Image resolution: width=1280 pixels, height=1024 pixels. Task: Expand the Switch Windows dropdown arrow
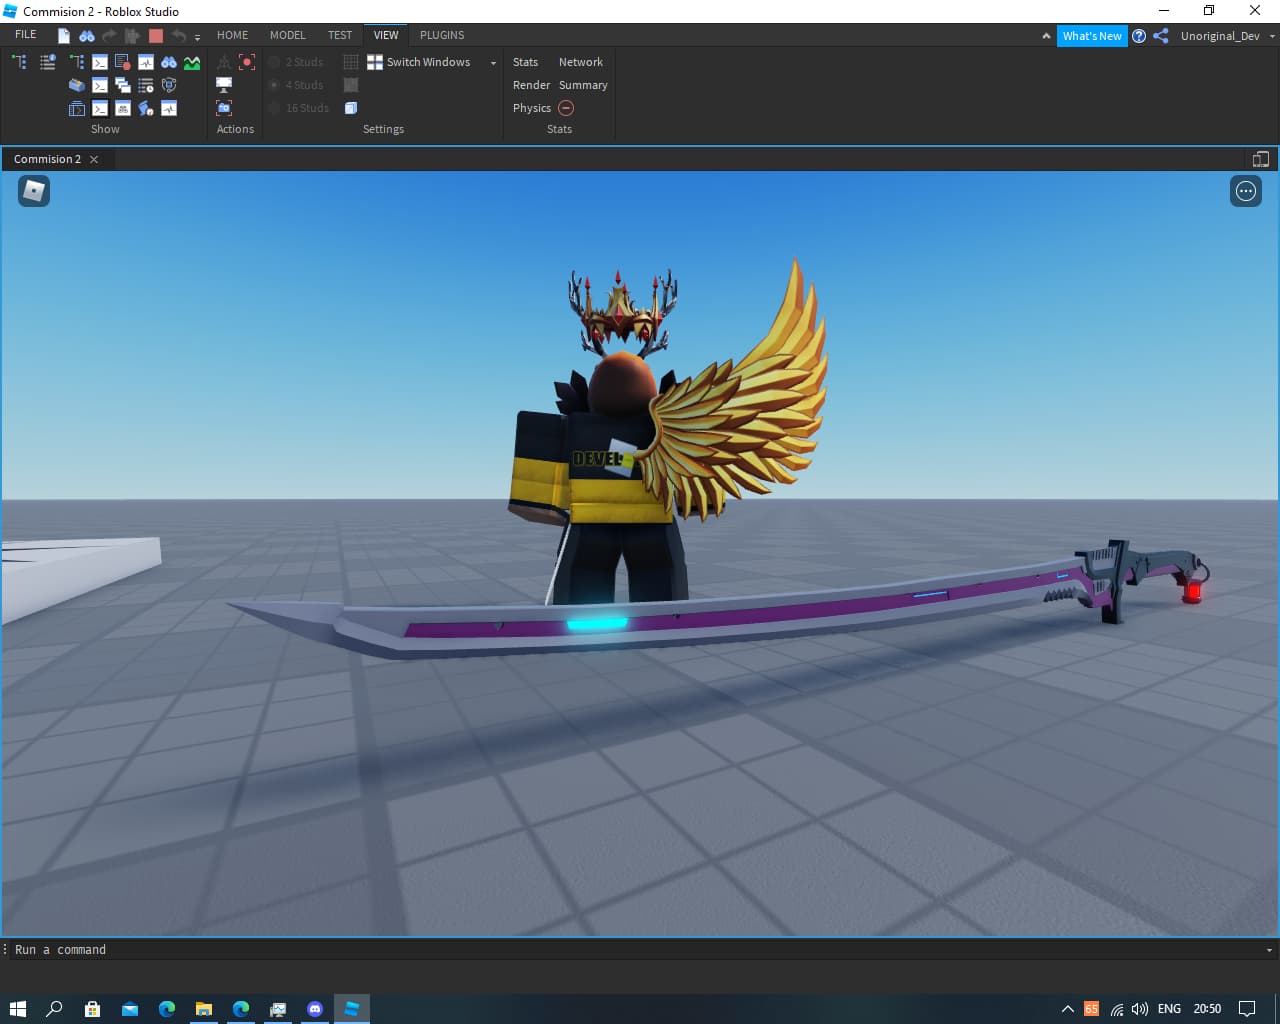click(x=493, y=63)
